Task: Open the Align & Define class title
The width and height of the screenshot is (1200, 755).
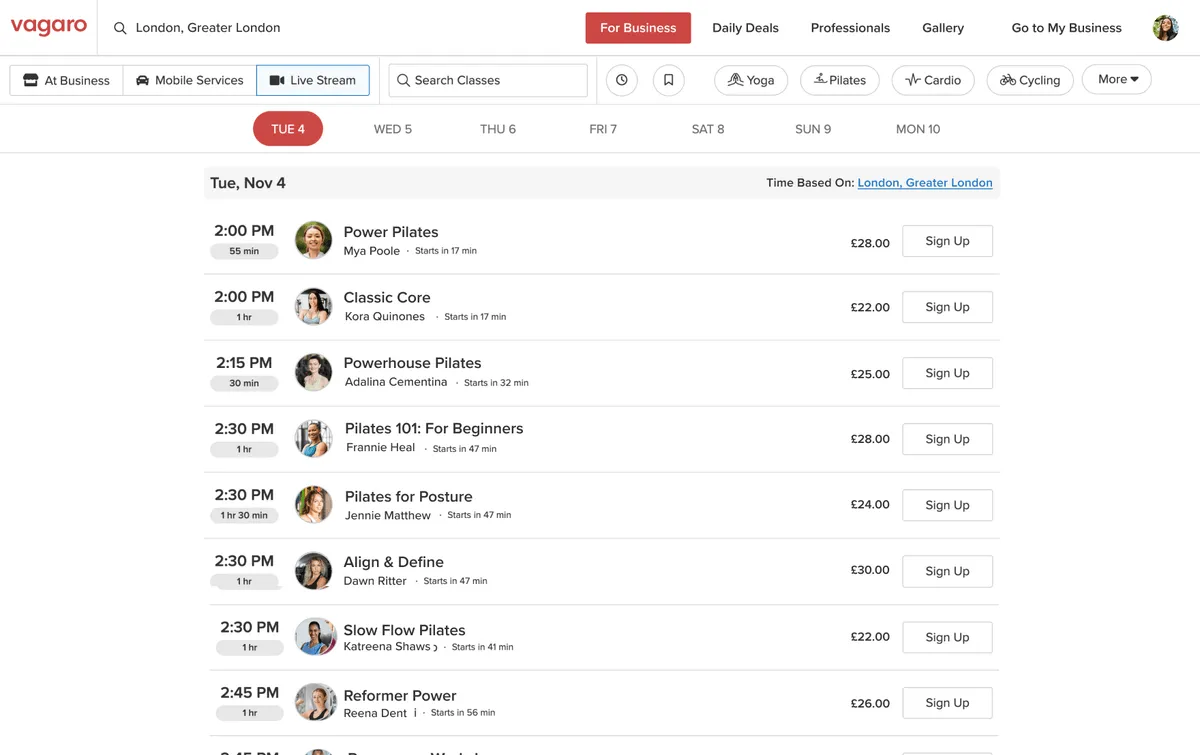Action: coord(393,562)
